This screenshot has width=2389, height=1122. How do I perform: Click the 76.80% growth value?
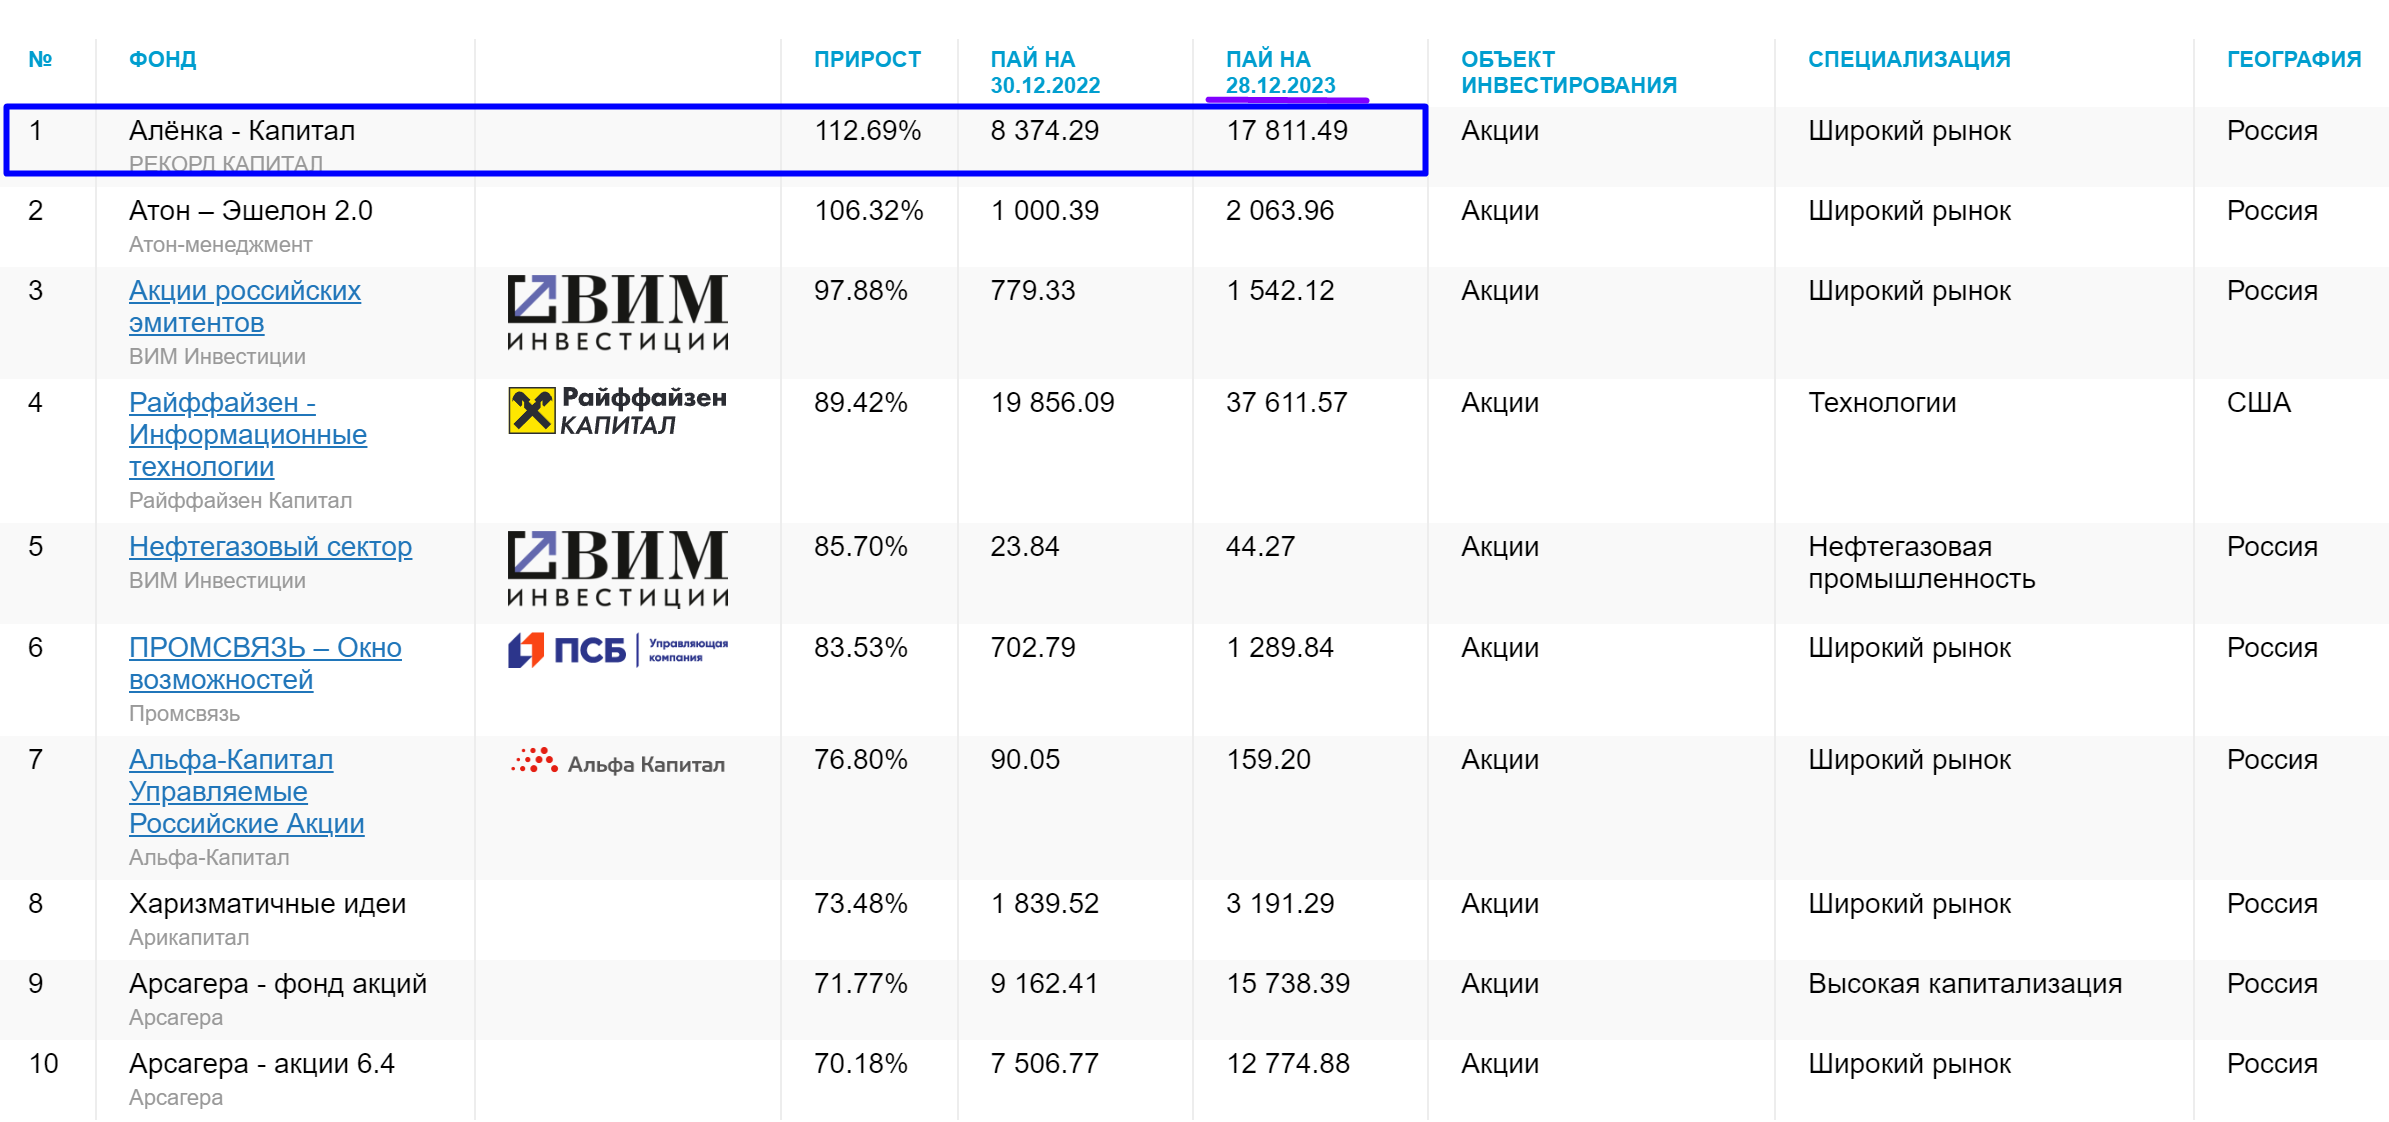click(x=861, y=760)
